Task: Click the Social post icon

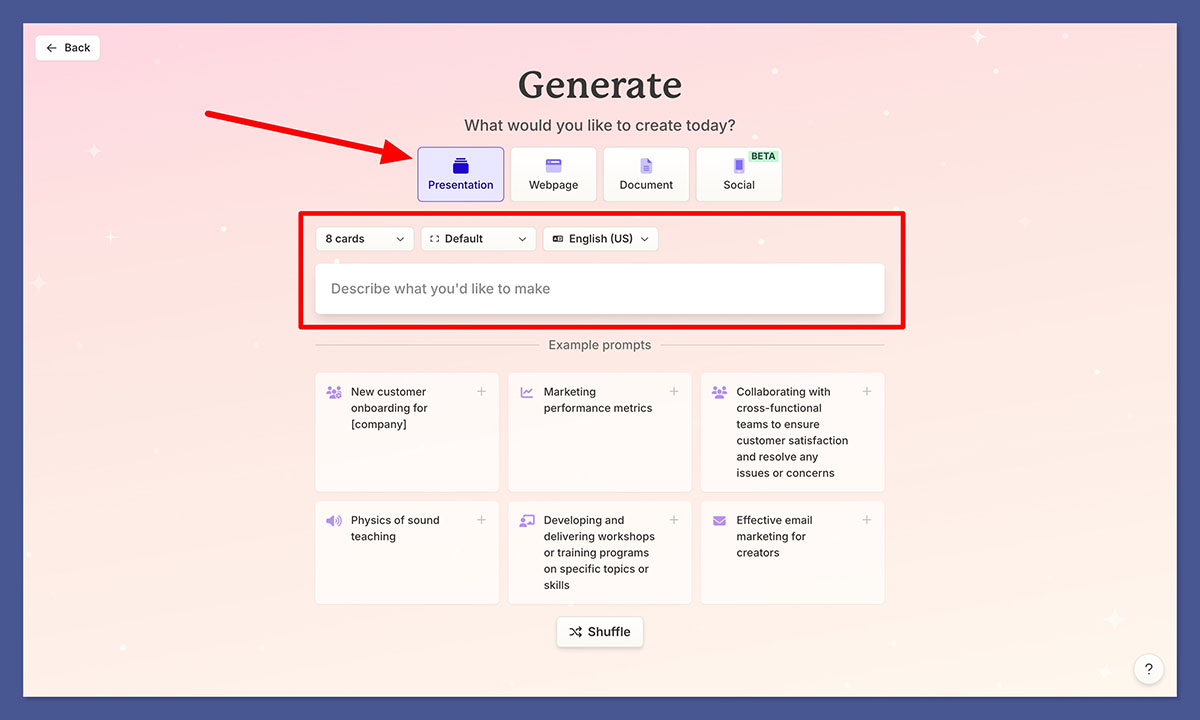Action: pyautogui.click(x=739, y=167)
